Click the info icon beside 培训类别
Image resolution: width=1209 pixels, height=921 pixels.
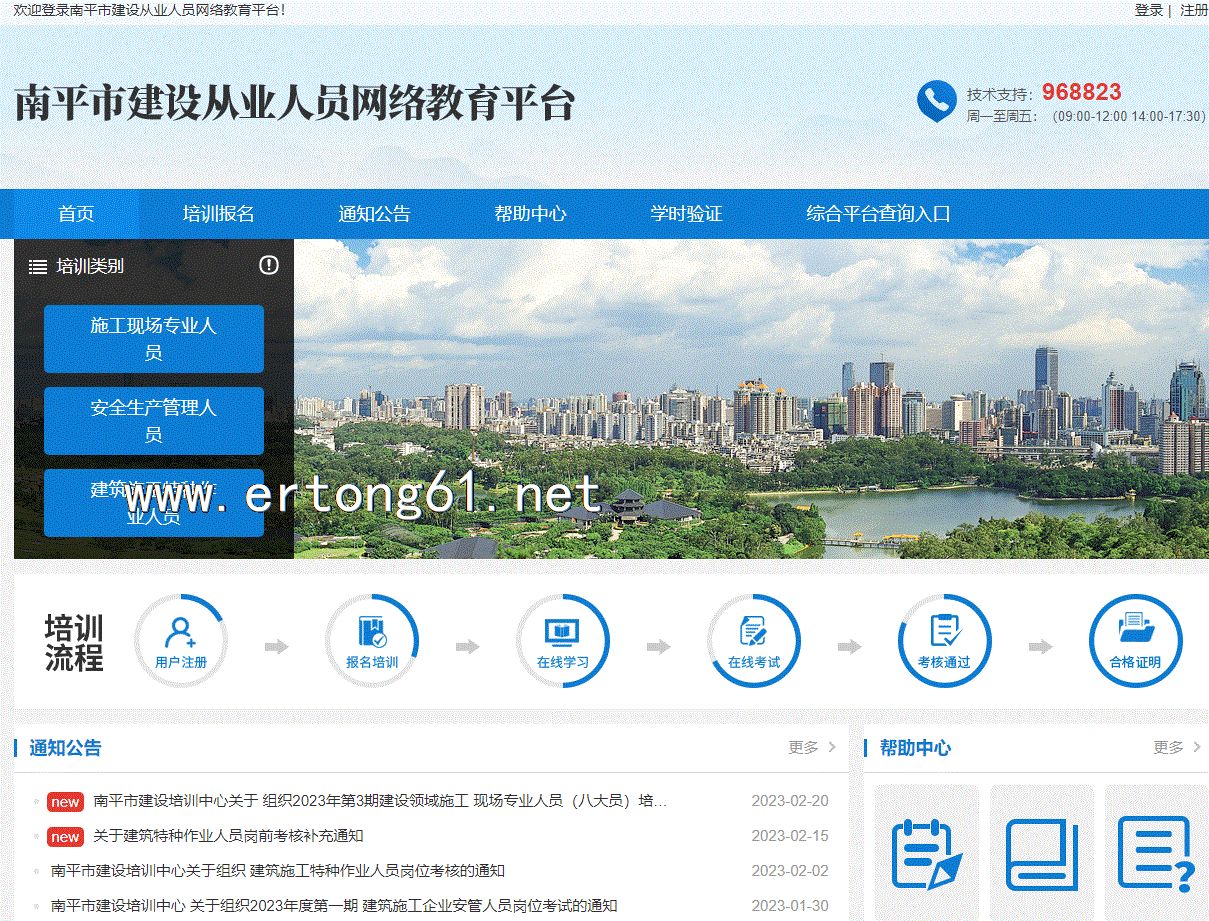pyautogui.click(x=269, y=265)
